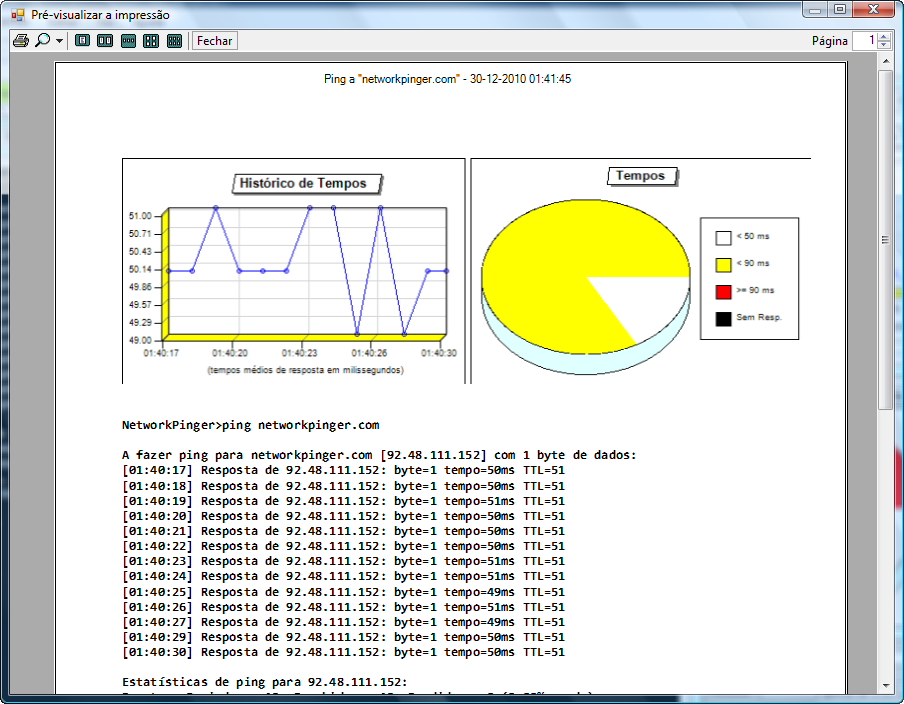Click the 'Página' label in the toolbar
The height and width of the screenshot is (704, 904).
[830, 41]
